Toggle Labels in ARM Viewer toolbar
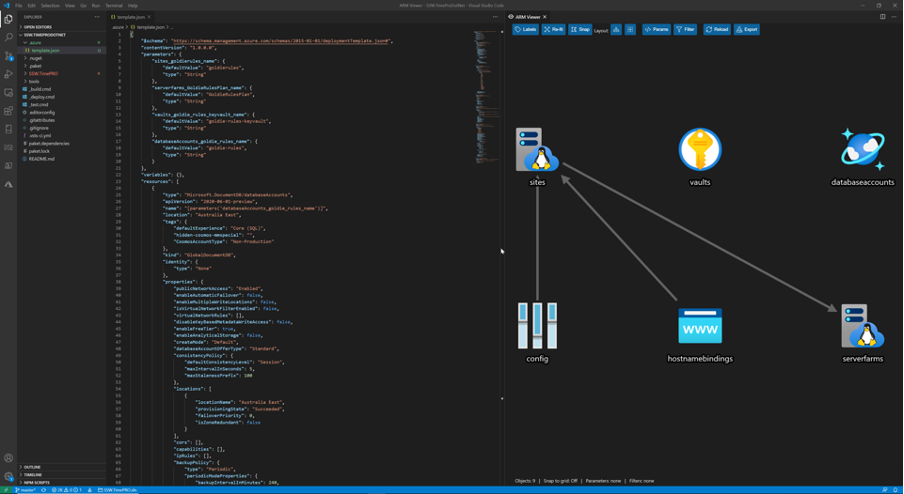 point(526,30)
